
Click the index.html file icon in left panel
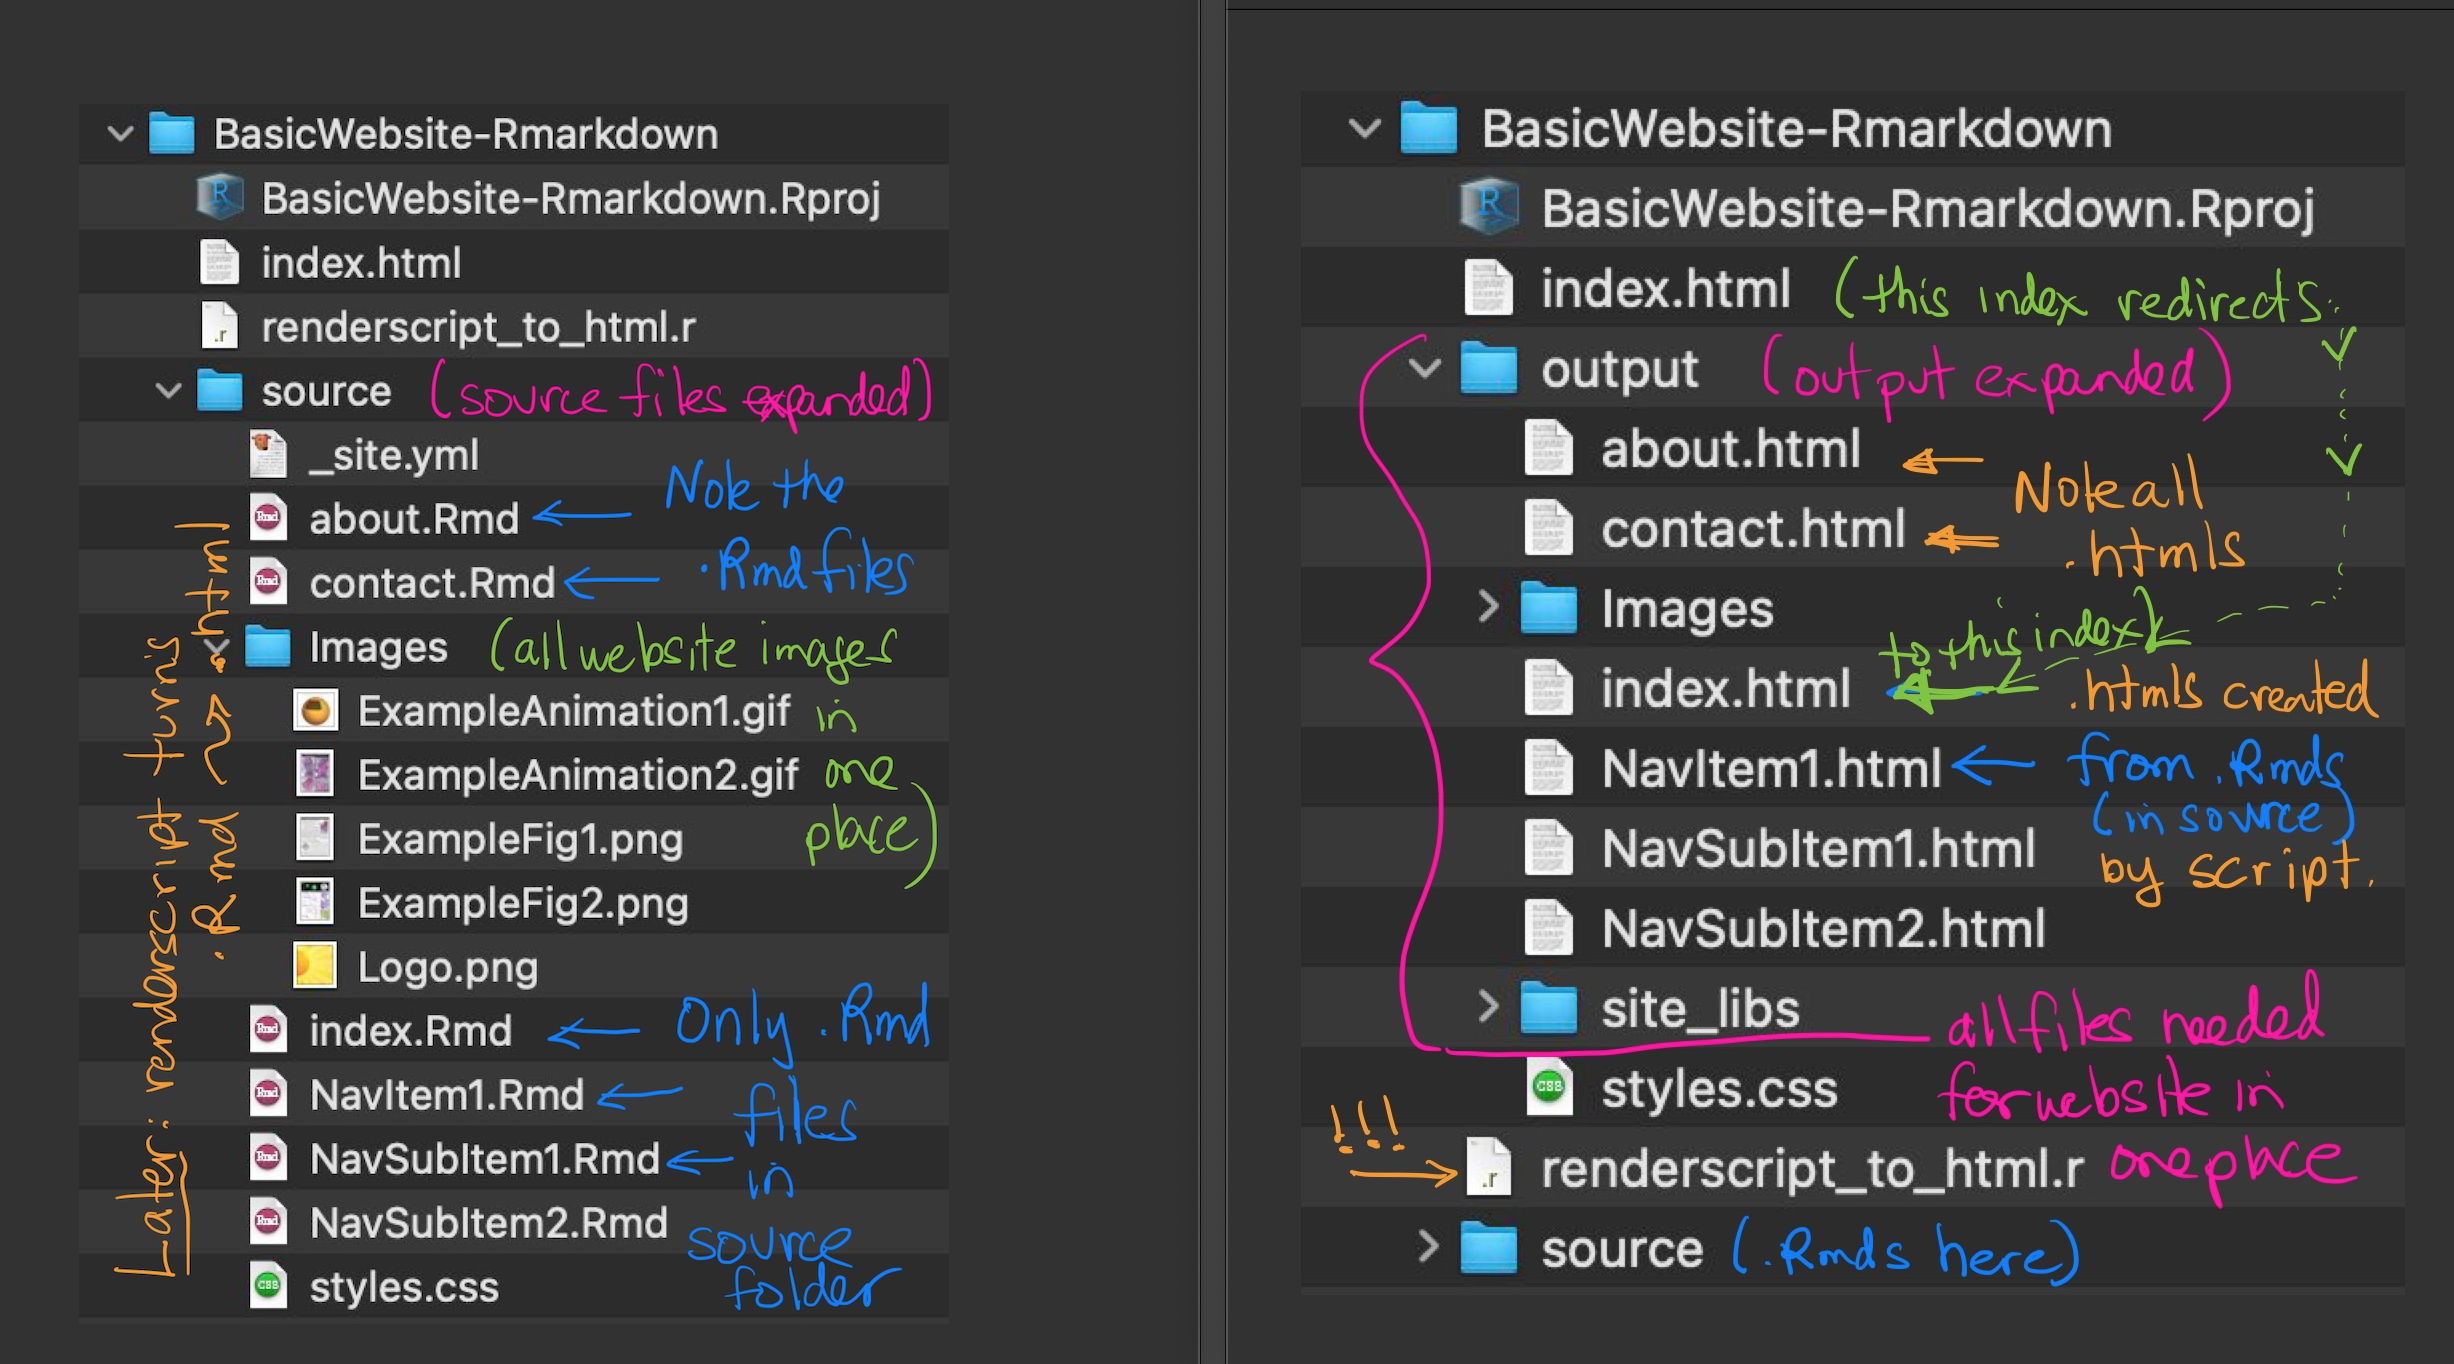click(219, 262)
